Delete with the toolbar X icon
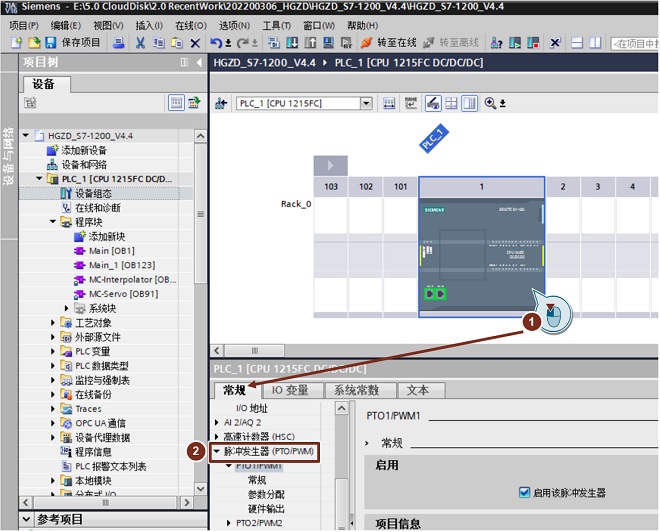Viewport: 660px width, 532px height. 195,43
